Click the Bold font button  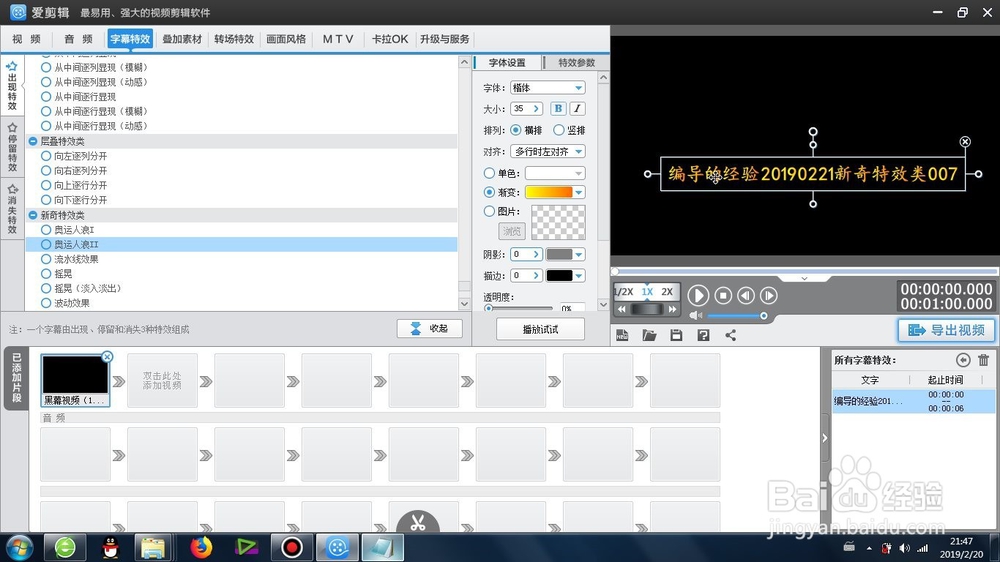pos(558,108)
